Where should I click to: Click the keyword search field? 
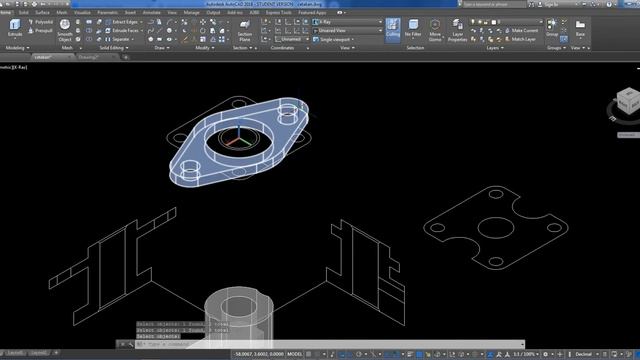494,4
